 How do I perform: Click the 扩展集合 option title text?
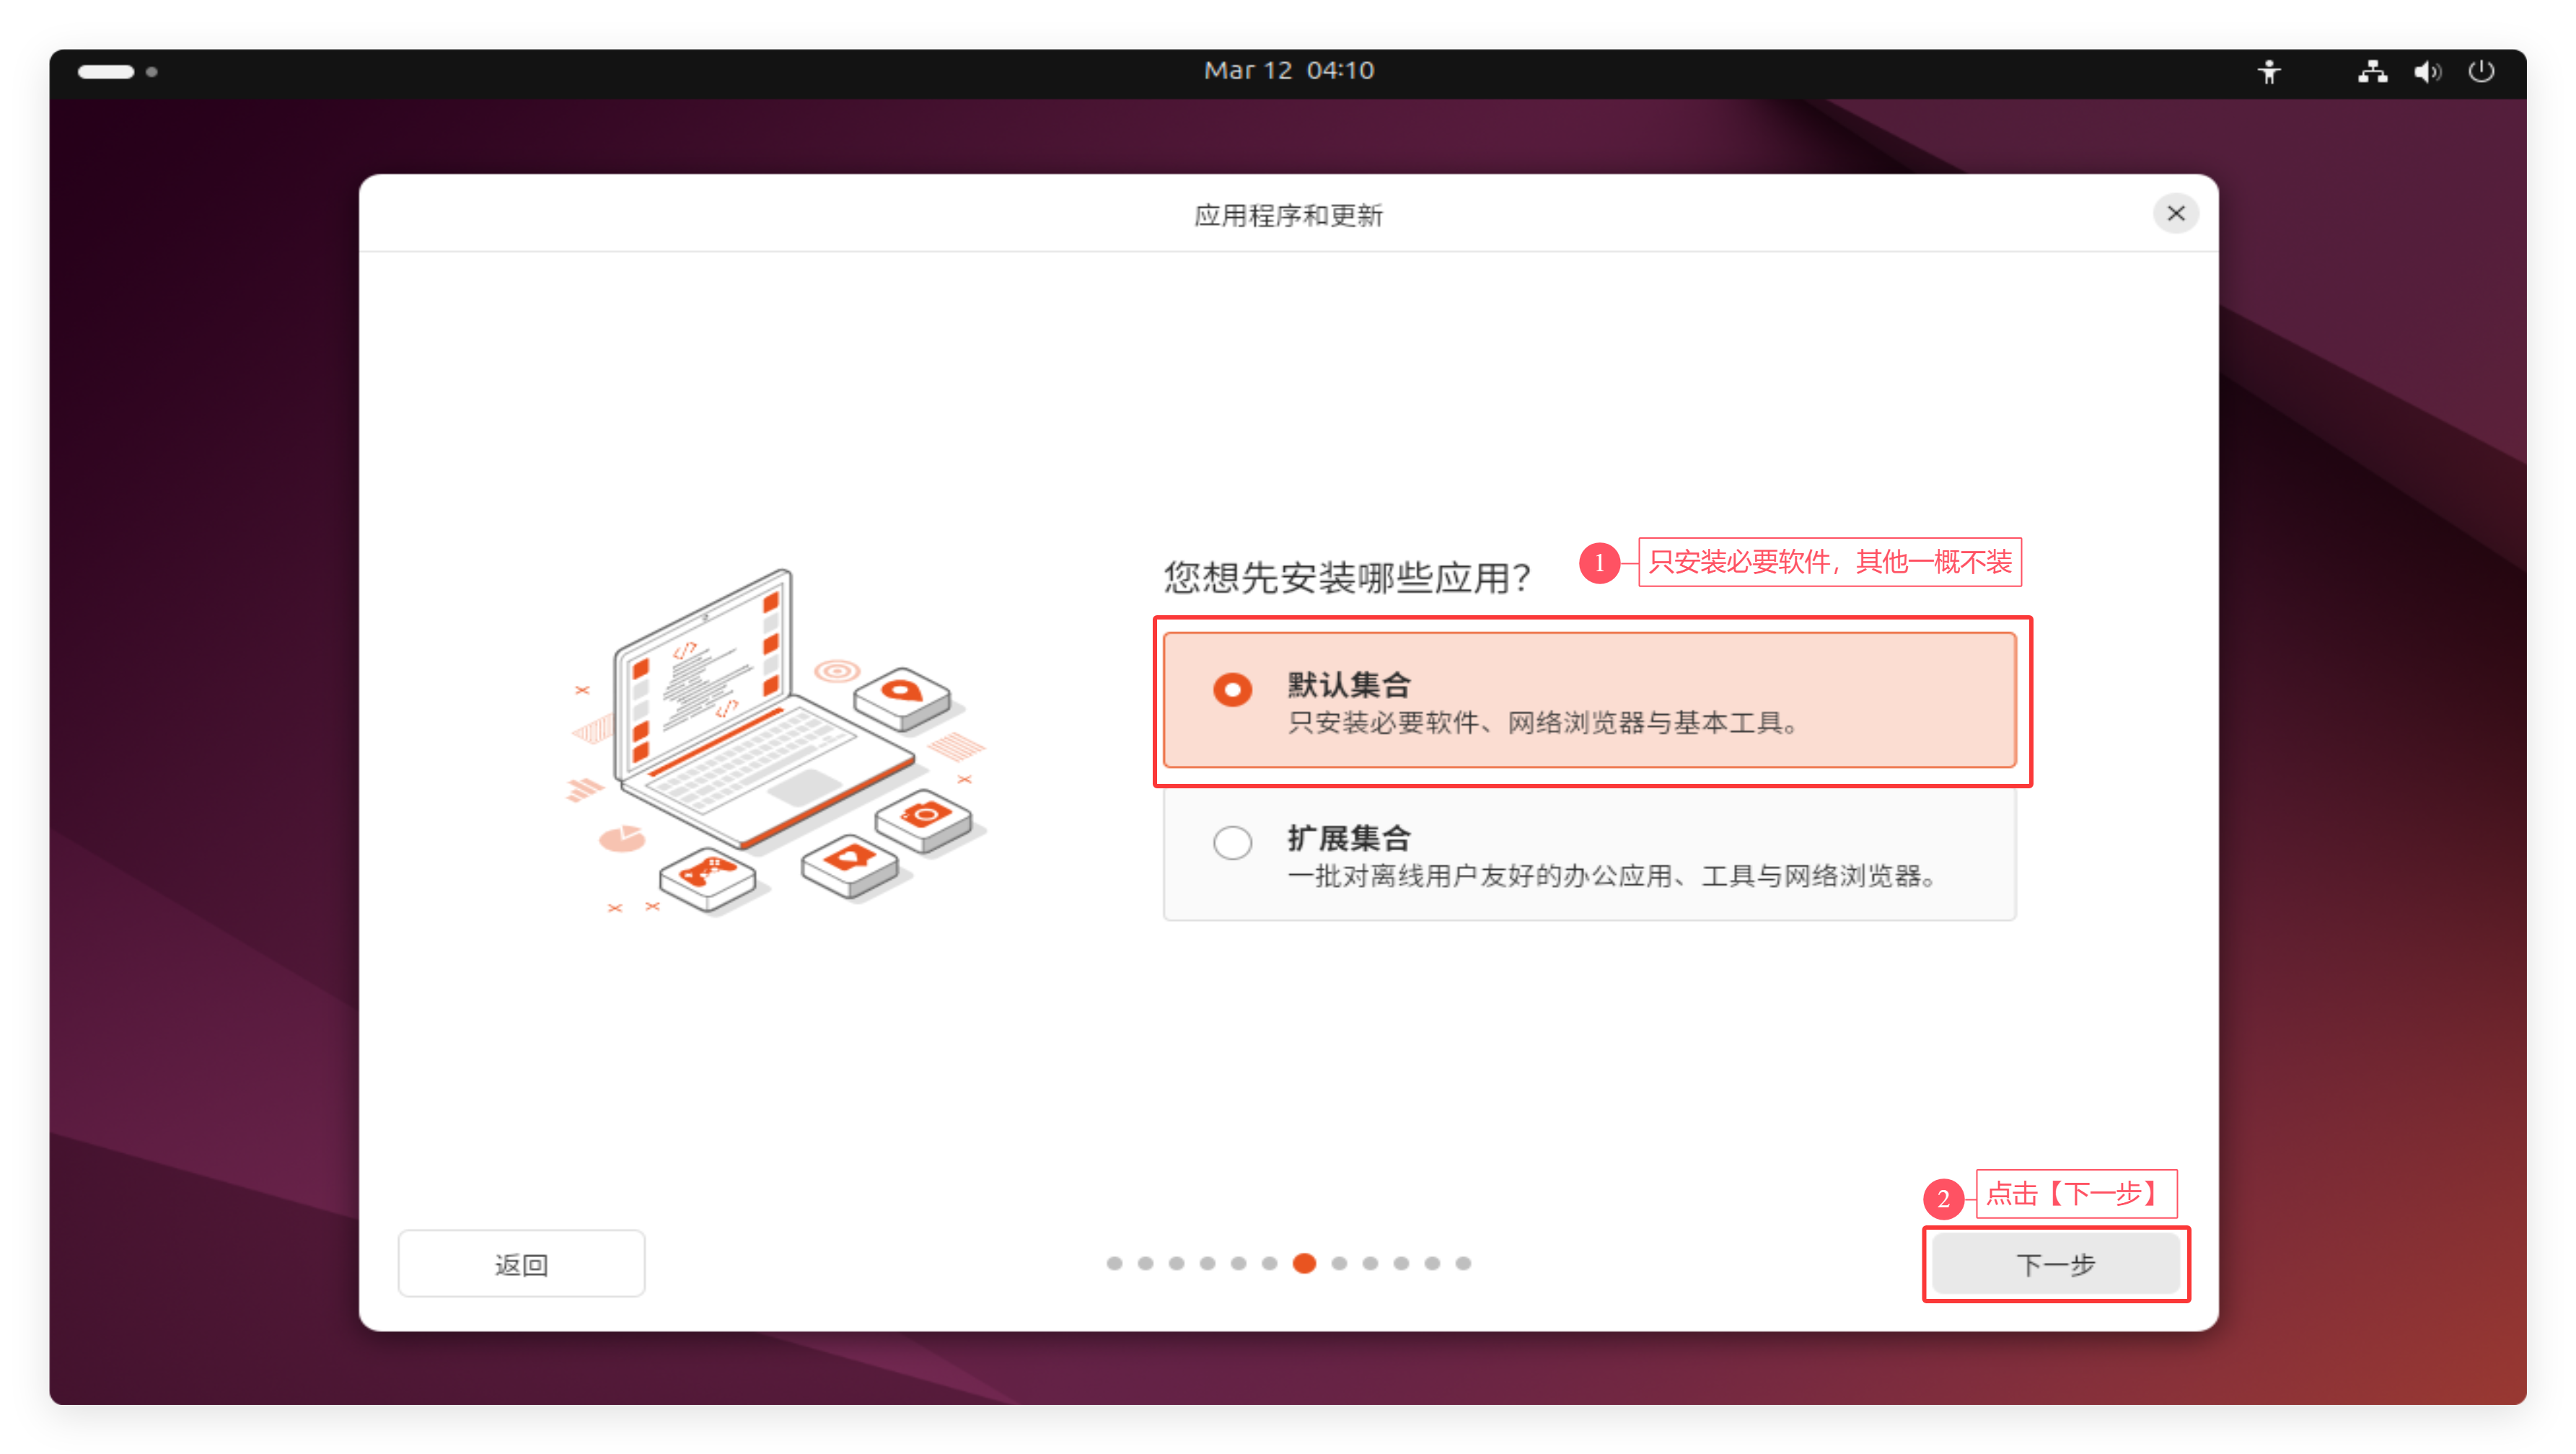tap(1349, 838)
